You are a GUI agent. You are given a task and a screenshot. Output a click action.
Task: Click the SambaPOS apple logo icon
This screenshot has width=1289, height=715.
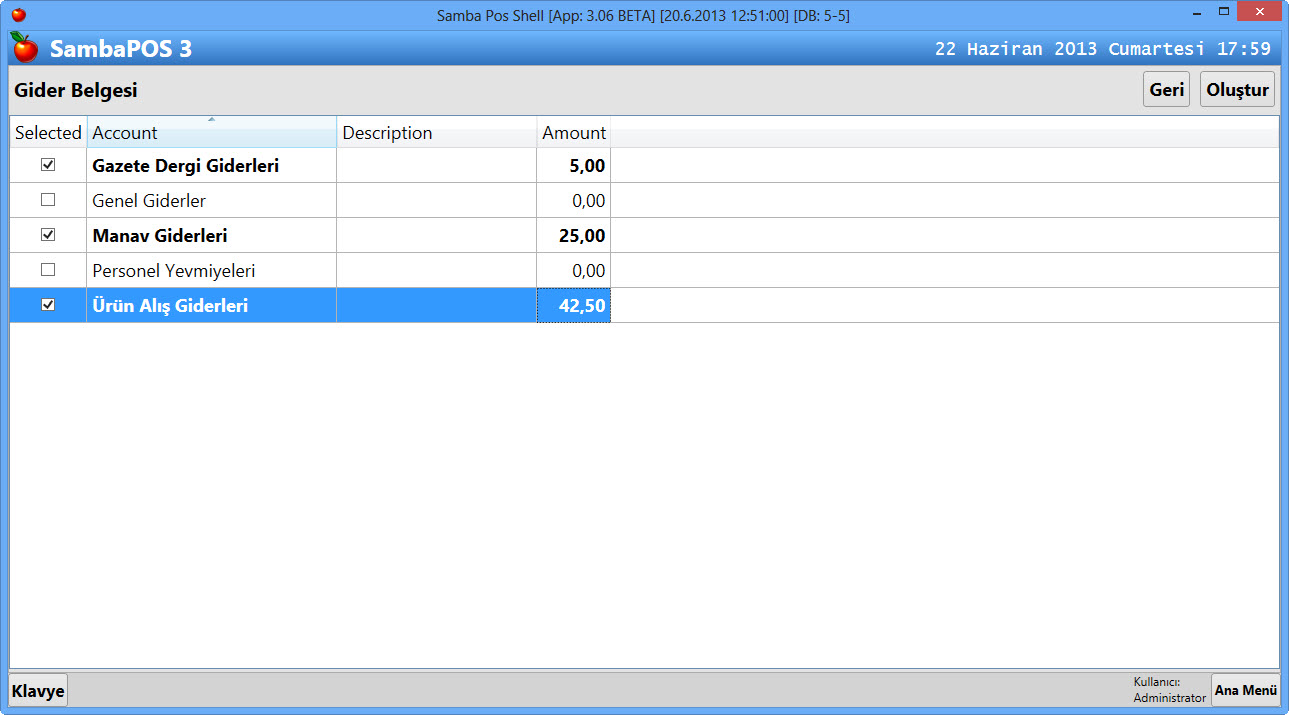pos(24,47)
